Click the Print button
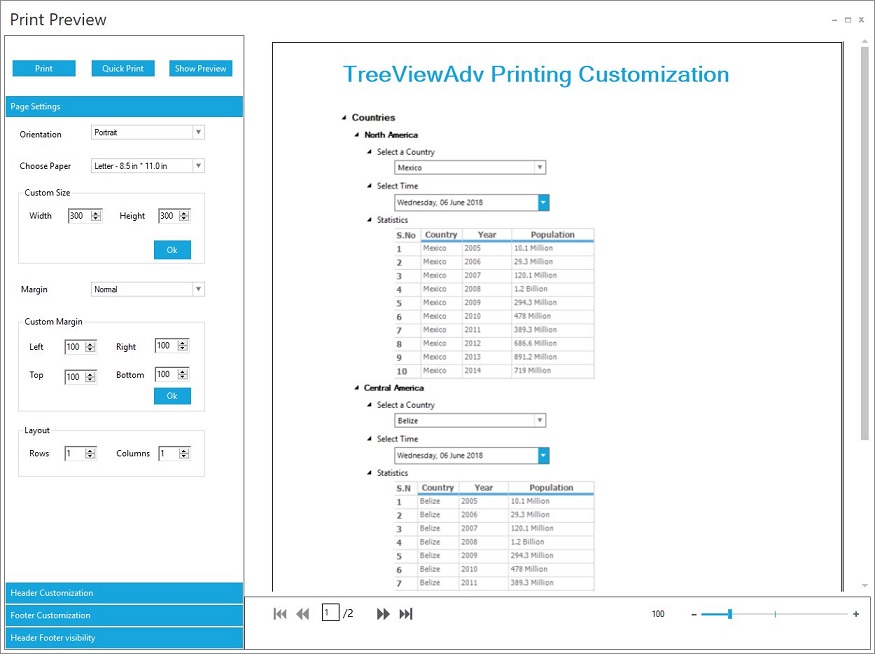This screenshot has height=654, width=875. 44,68
